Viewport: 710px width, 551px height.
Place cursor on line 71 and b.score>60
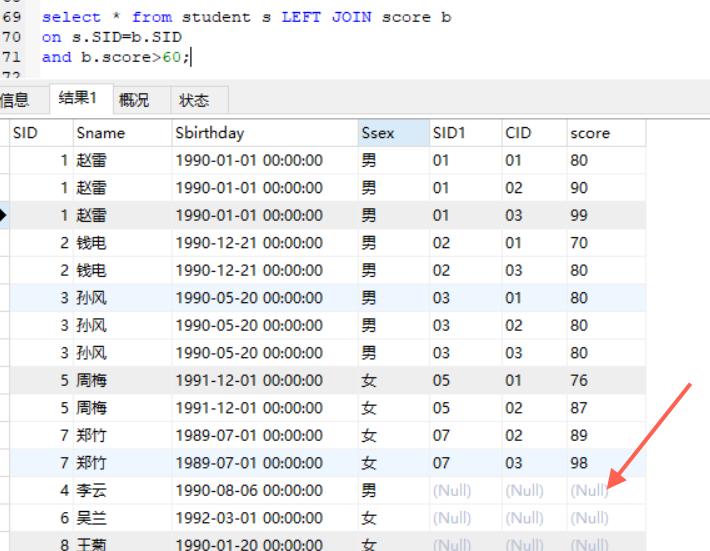point(116,57)
